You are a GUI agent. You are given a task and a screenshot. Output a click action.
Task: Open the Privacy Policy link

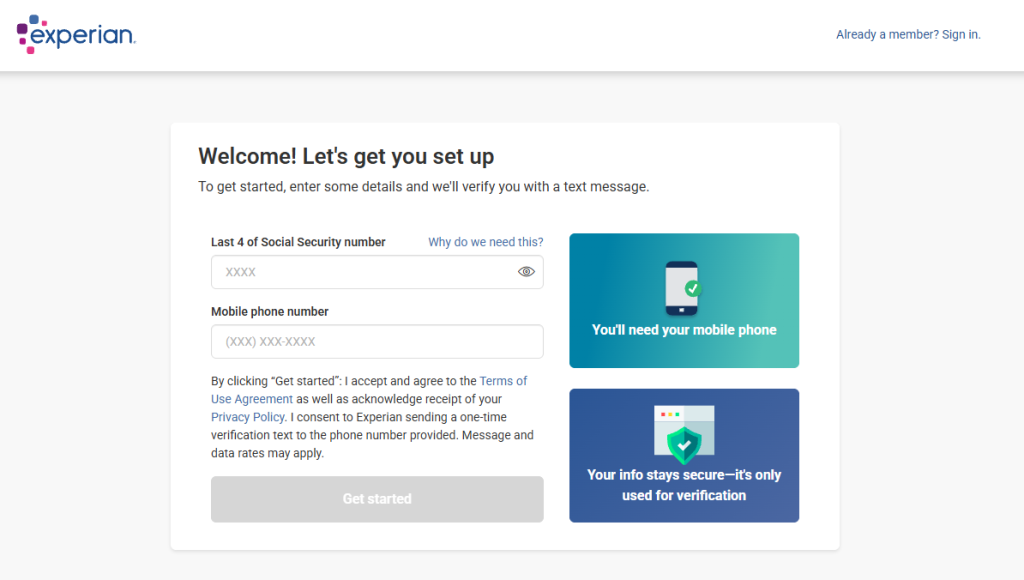click(x=248, y=417)
